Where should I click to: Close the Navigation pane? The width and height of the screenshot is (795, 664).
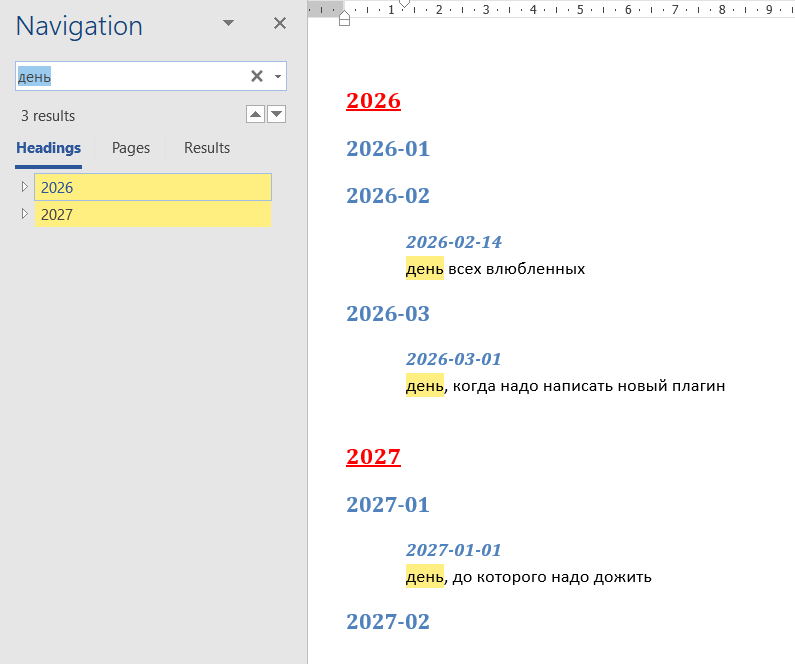click(x=280, y=23)
